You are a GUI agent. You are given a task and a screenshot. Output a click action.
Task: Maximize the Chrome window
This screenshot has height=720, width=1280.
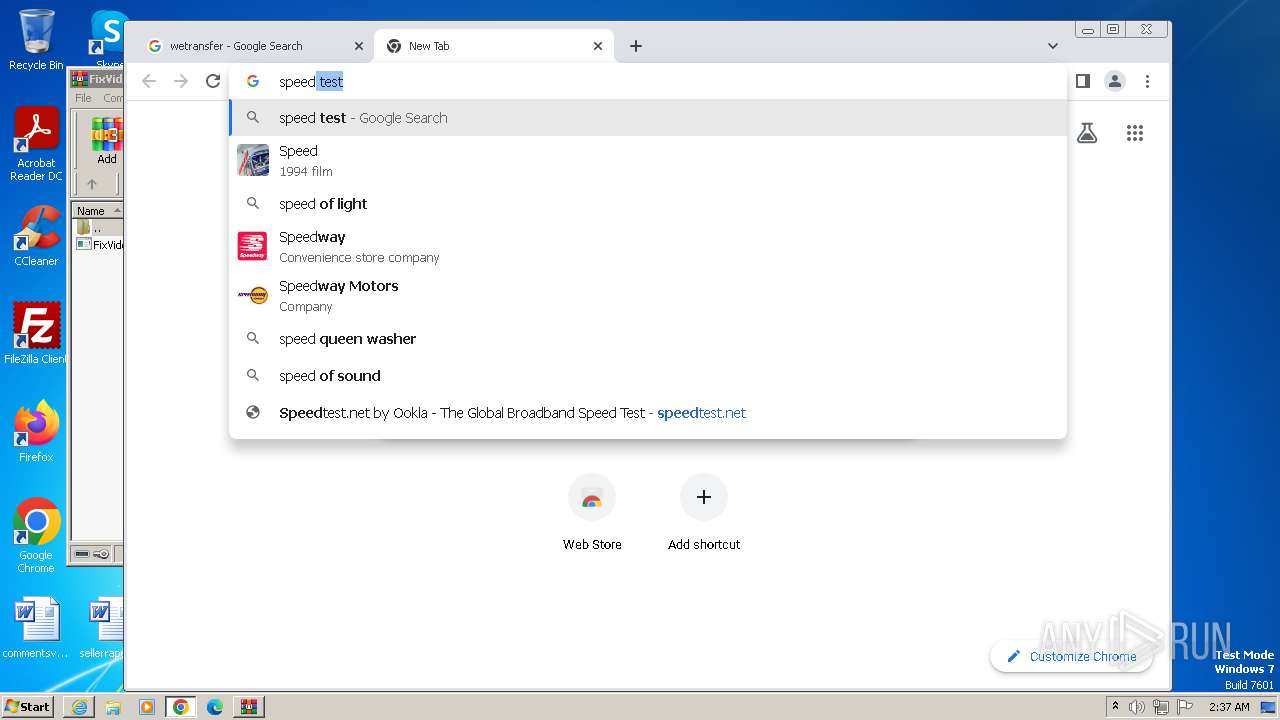pos(1113,29)
